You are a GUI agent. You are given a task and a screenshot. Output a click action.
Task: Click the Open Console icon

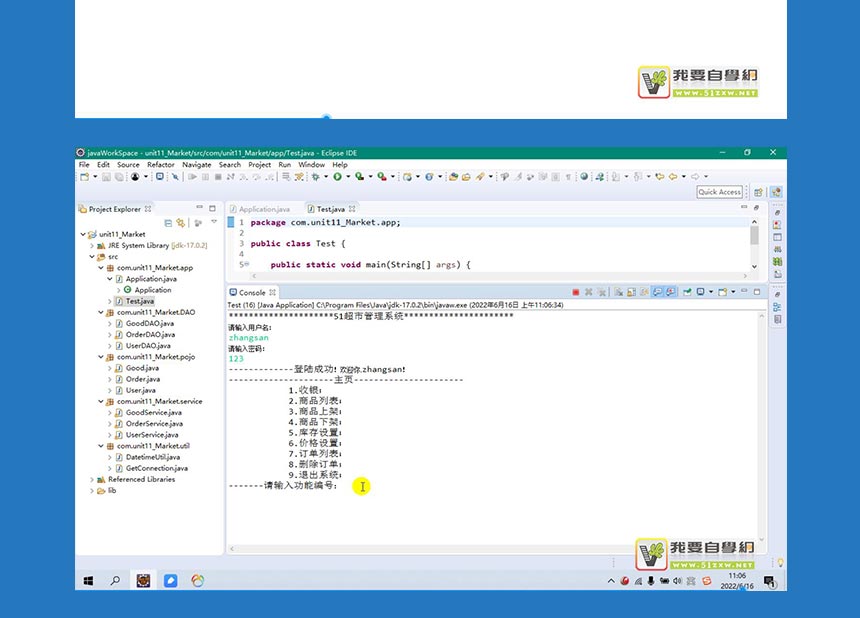pyautogui.click(x=722, y=292)
